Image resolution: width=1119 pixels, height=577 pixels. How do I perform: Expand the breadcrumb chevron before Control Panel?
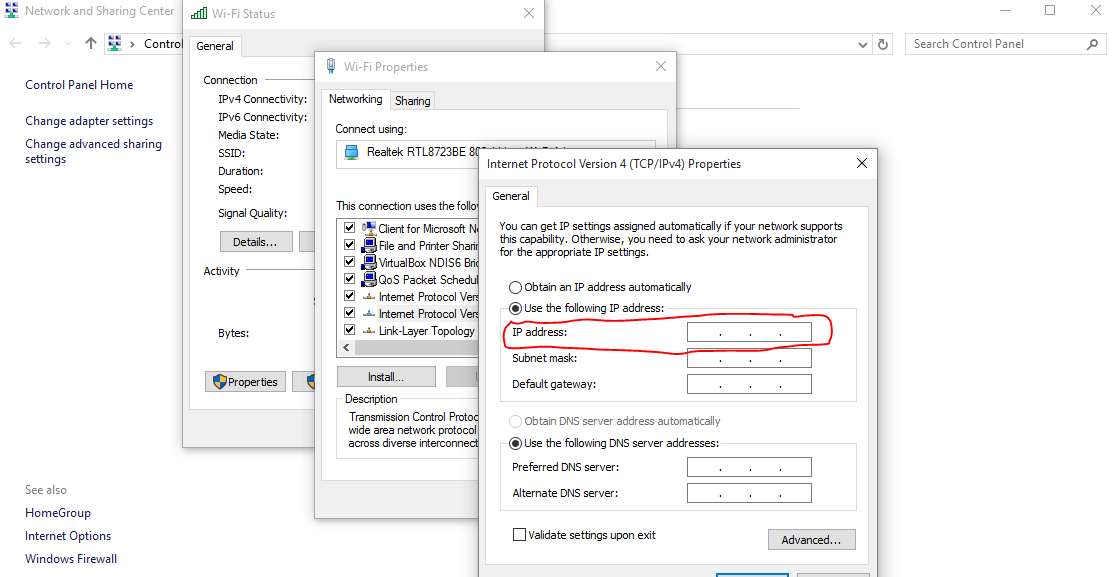133,44
